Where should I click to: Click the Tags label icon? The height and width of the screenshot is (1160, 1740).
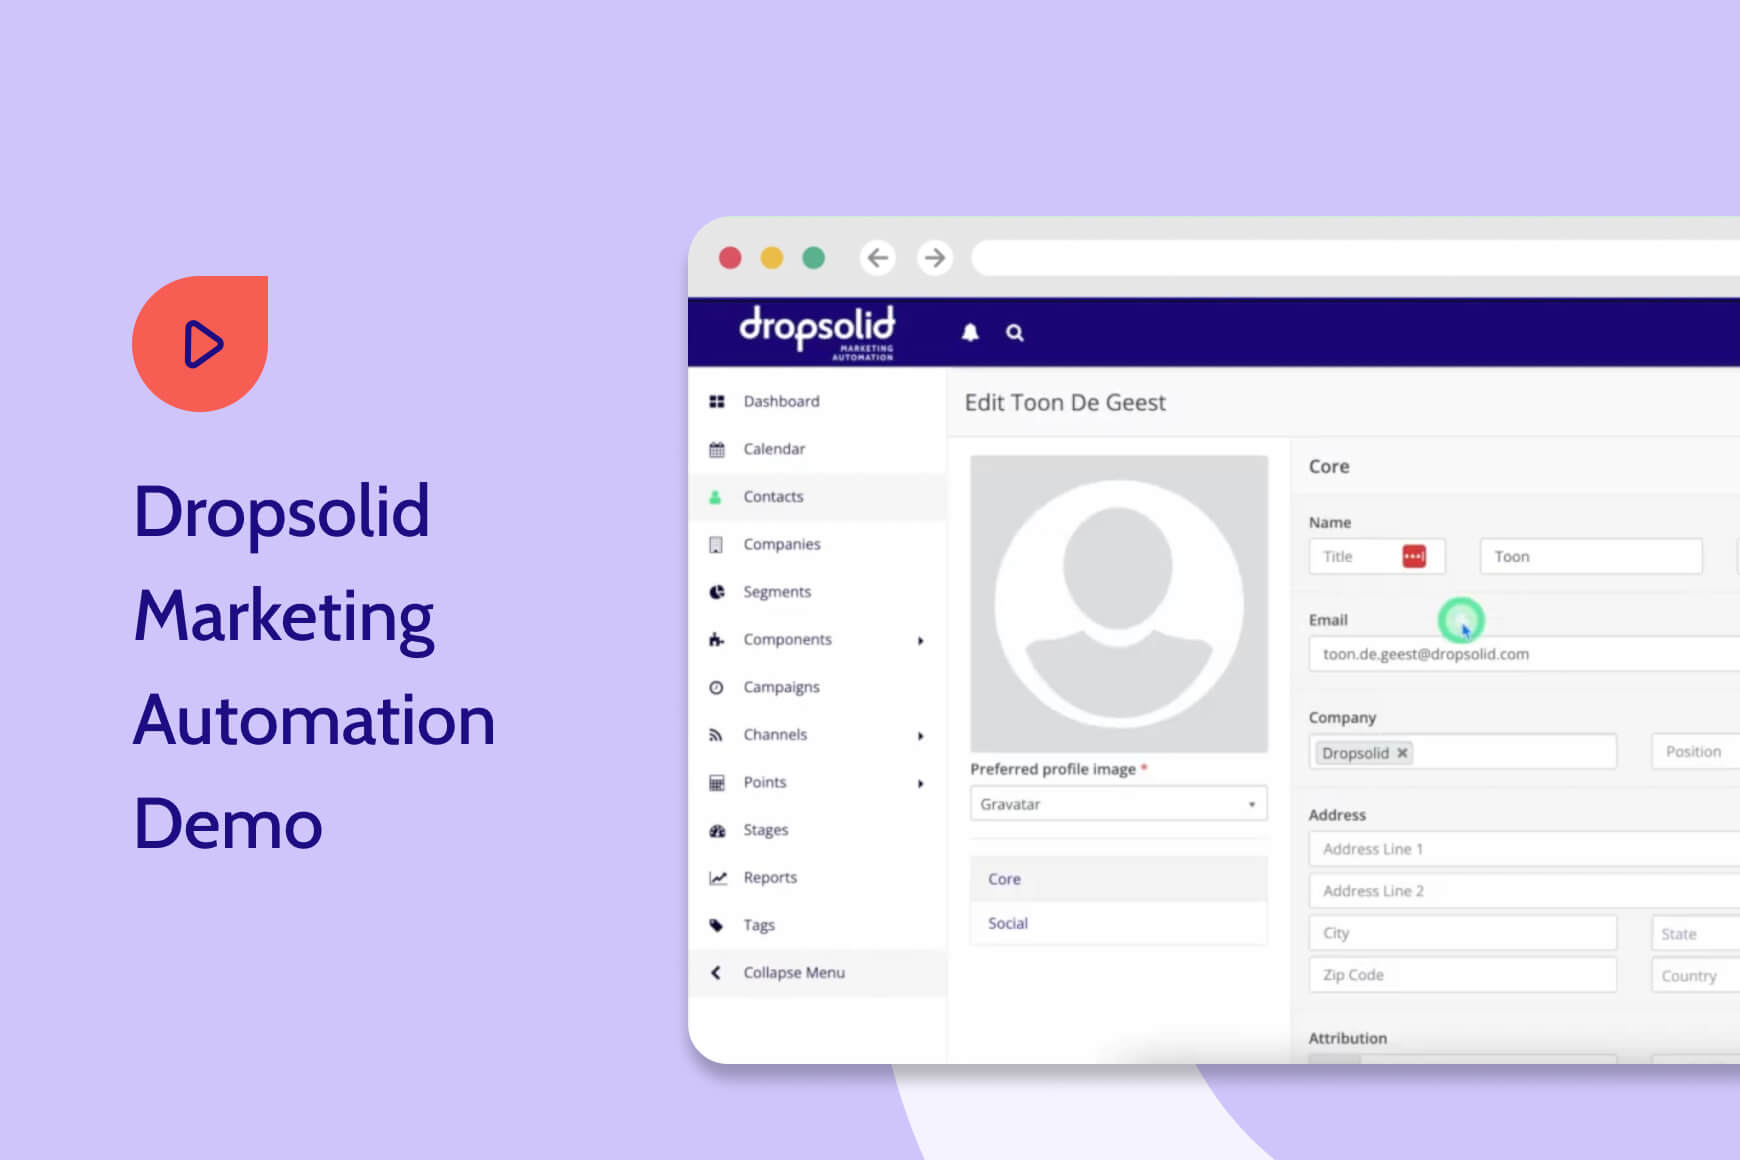(x=716, y=925)
